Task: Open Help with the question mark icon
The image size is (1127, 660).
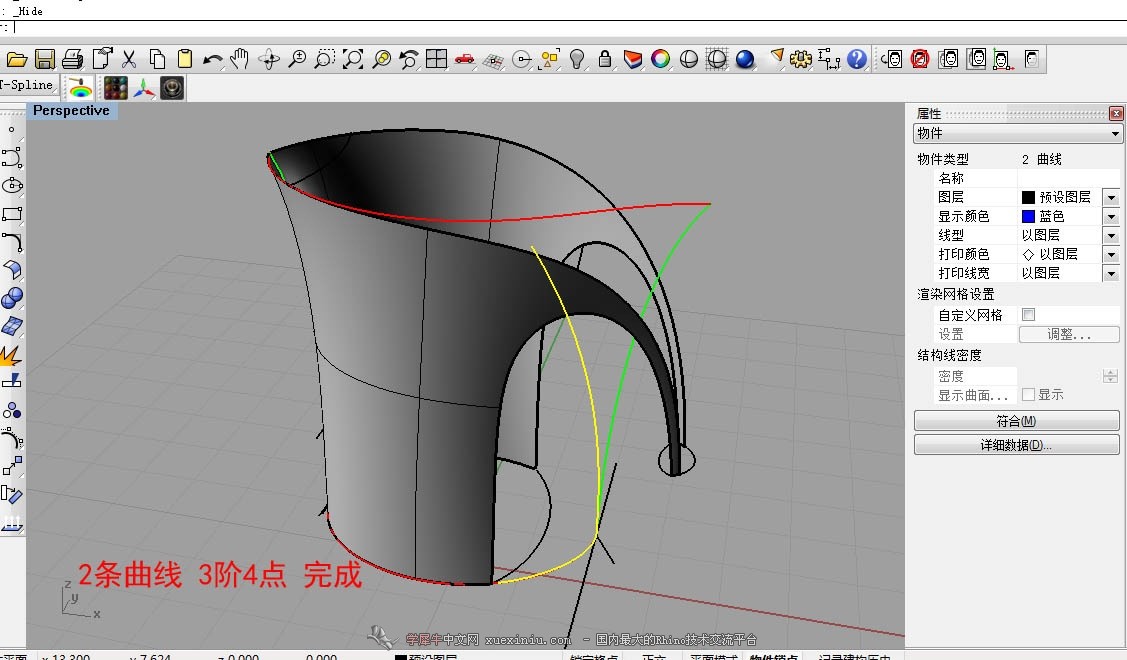Action: [x=857, y=59]
